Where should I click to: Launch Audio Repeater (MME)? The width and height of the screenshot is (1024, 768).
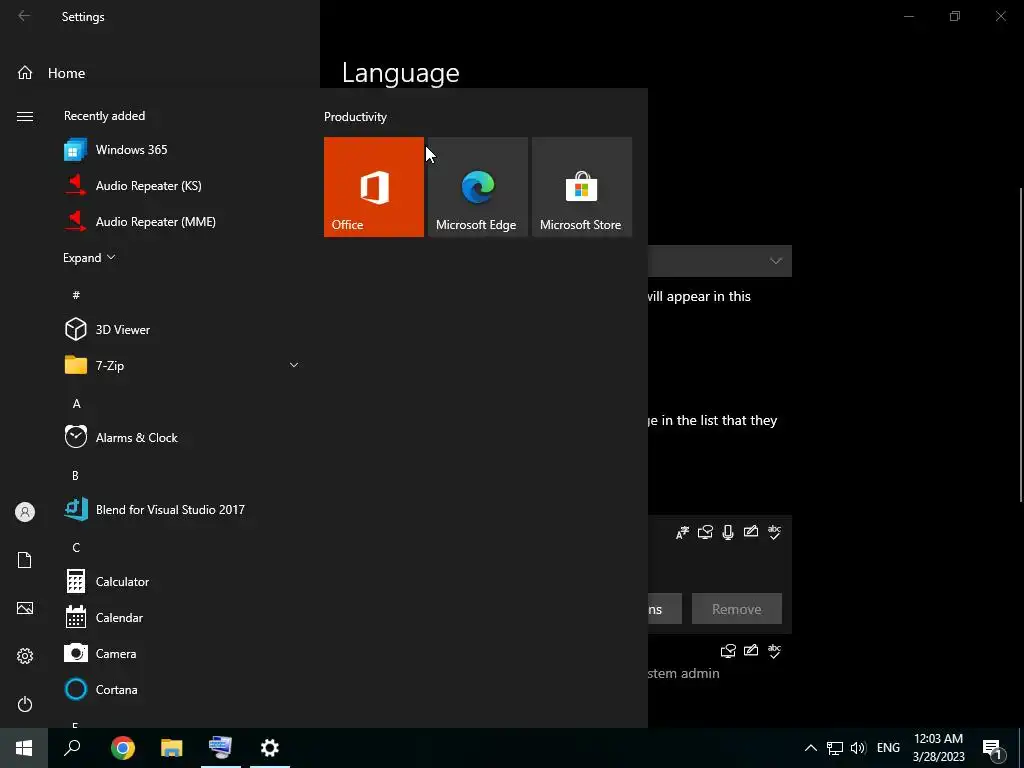(182, 221)
